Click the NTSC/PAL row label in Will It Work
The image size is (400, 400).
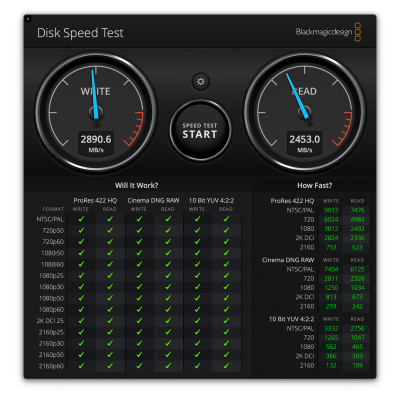(x=50, y=219)
